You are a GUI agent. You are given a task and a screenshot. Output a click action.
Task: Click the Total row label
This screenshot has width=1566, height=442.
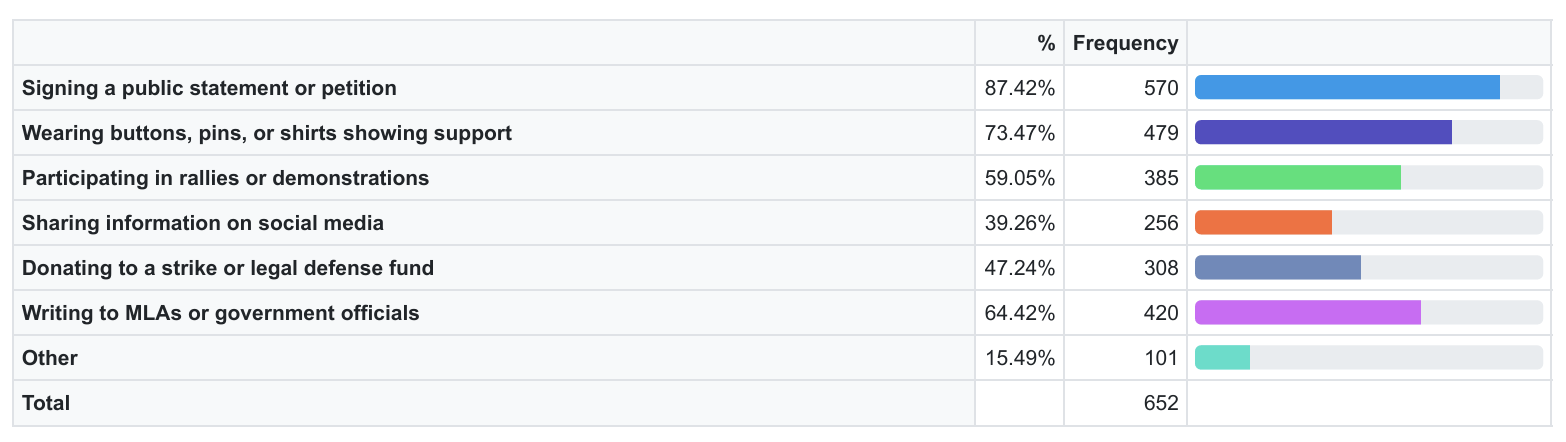point(46,403)
